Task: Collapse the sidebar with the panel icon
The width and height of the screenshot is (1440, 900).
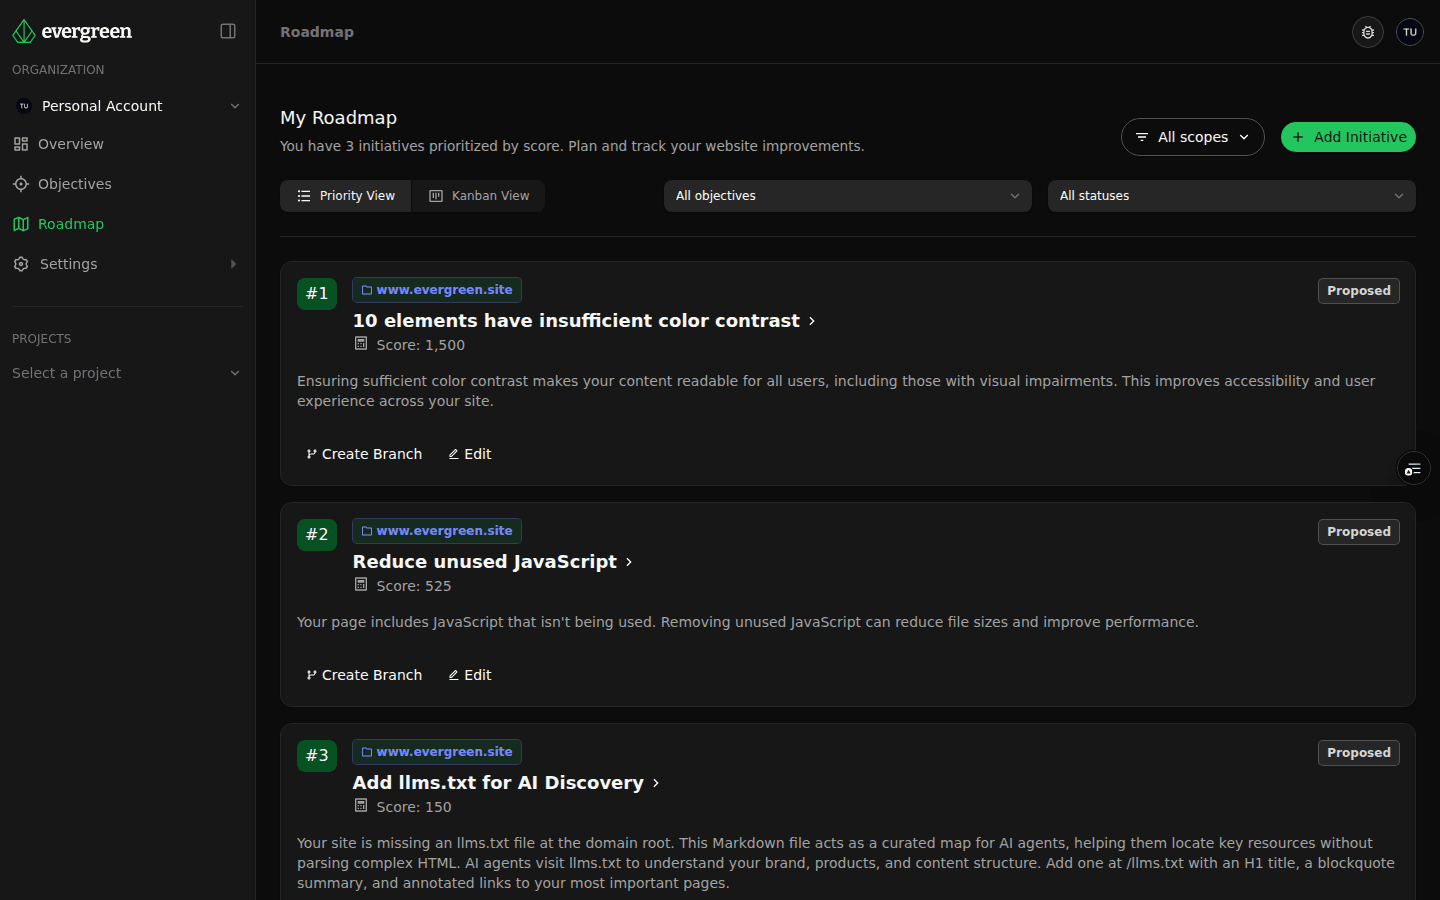Action: [x=228, y=31]
